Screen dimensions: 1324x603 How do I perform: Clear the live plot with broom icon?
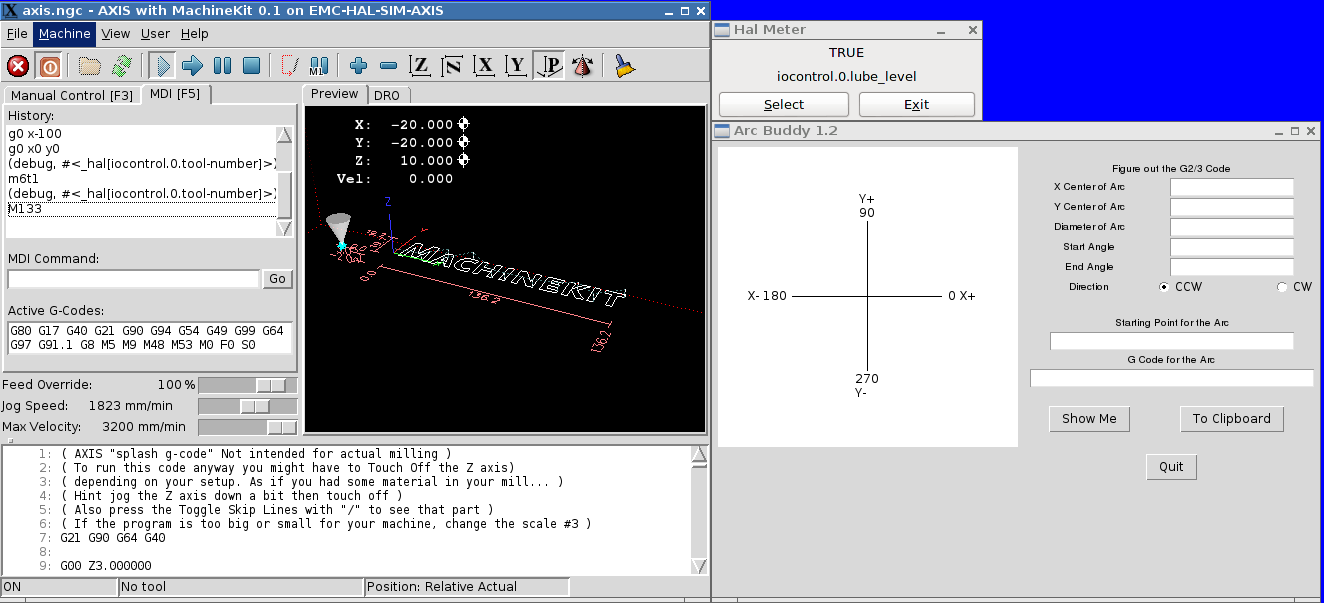pyautogui.click(x=624, y=66)
